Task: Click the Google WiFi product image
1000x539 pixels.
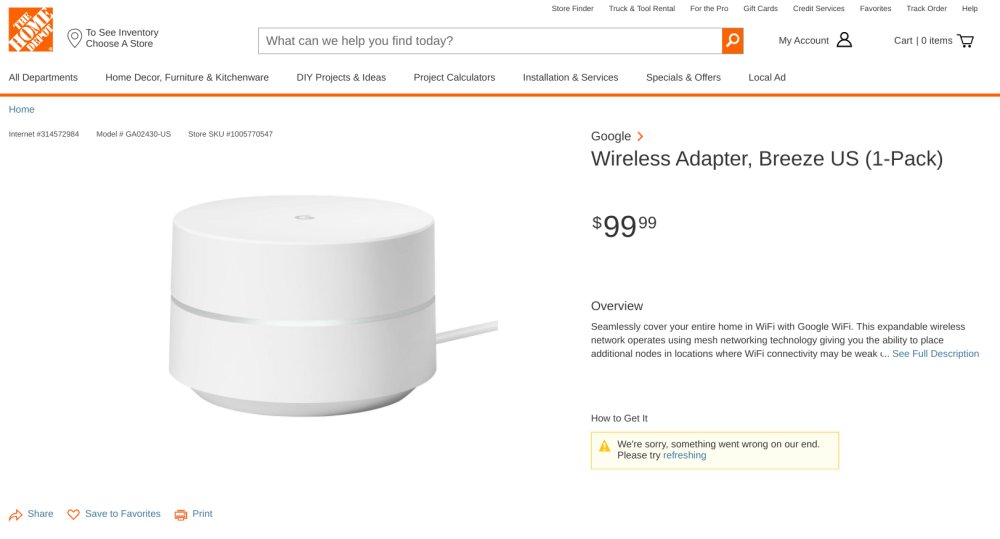Action: point(303,305)
